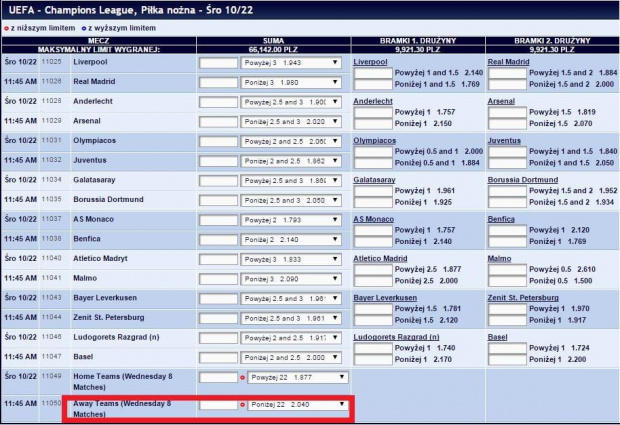Focus stake field for Benfica Poniżej 1 1.769
The image size is (620, 425).
[507, 242]
